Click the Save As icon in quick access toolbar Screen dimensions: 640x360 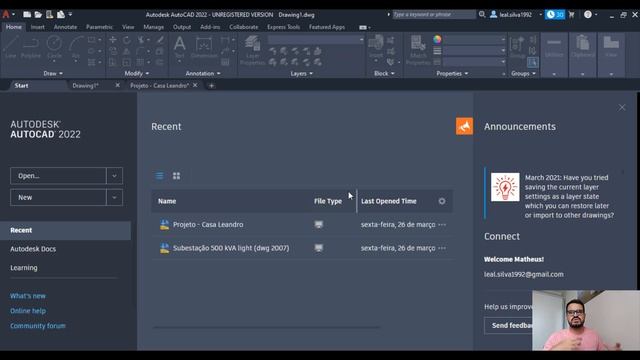point(60,14)
